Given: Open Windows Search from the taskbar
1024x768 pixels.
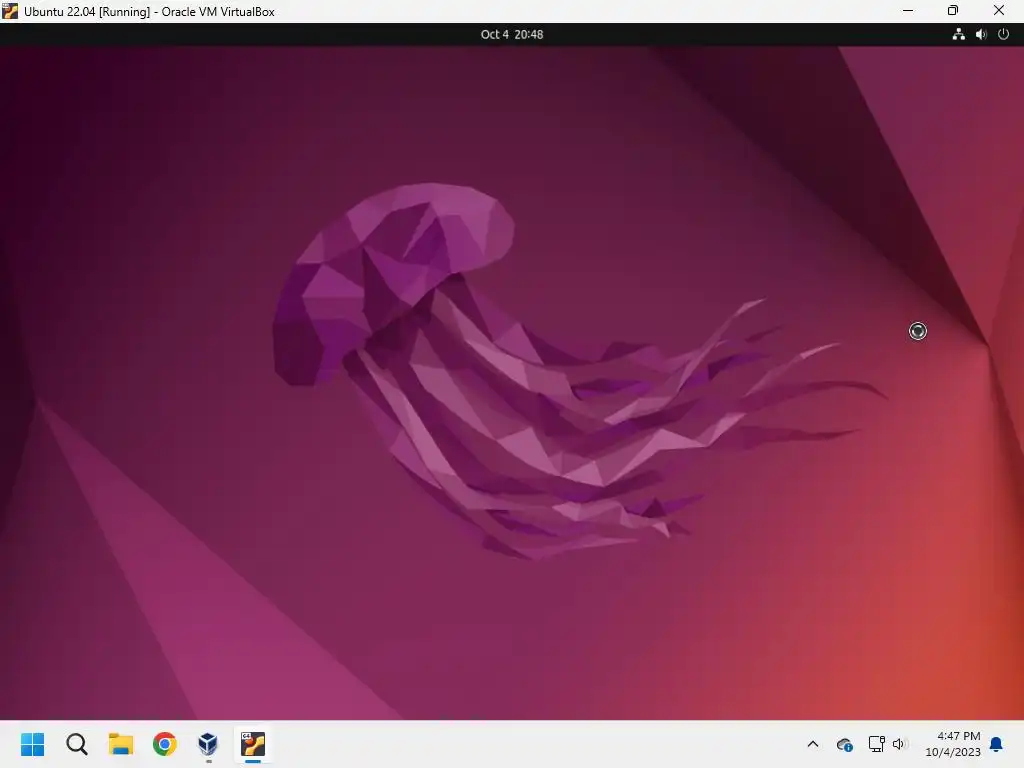Looking at the screenshot, I should coord(76,744).
